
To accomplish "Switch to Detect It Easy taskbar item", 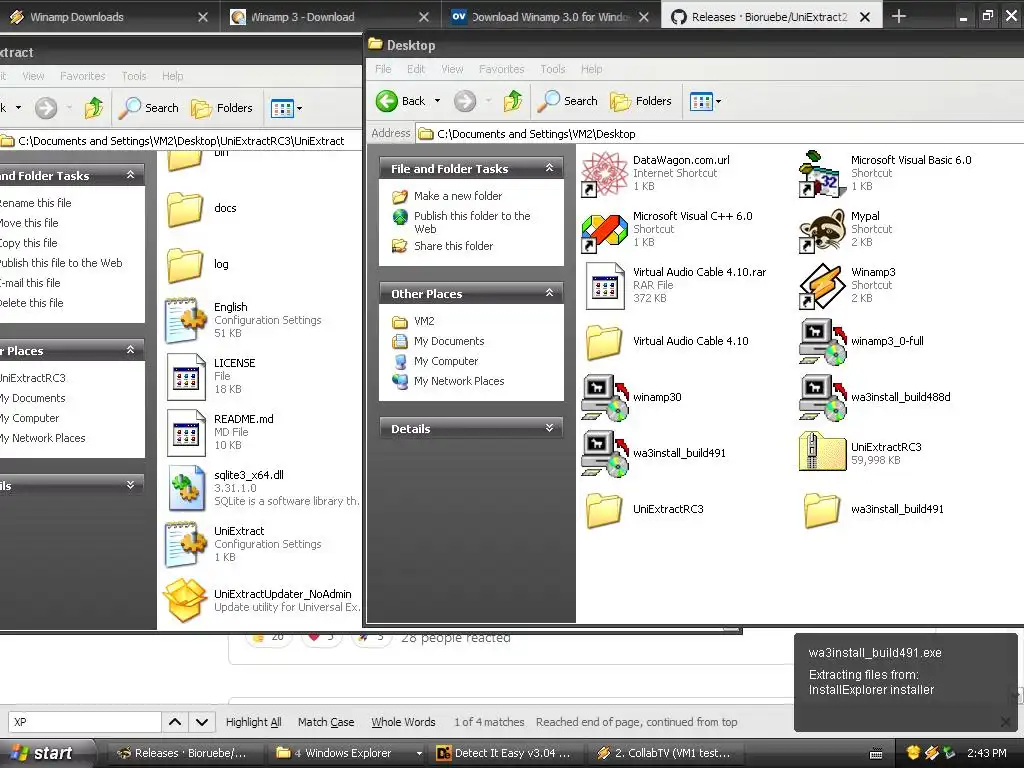I will pyautogui.click(x=504, y=754).
